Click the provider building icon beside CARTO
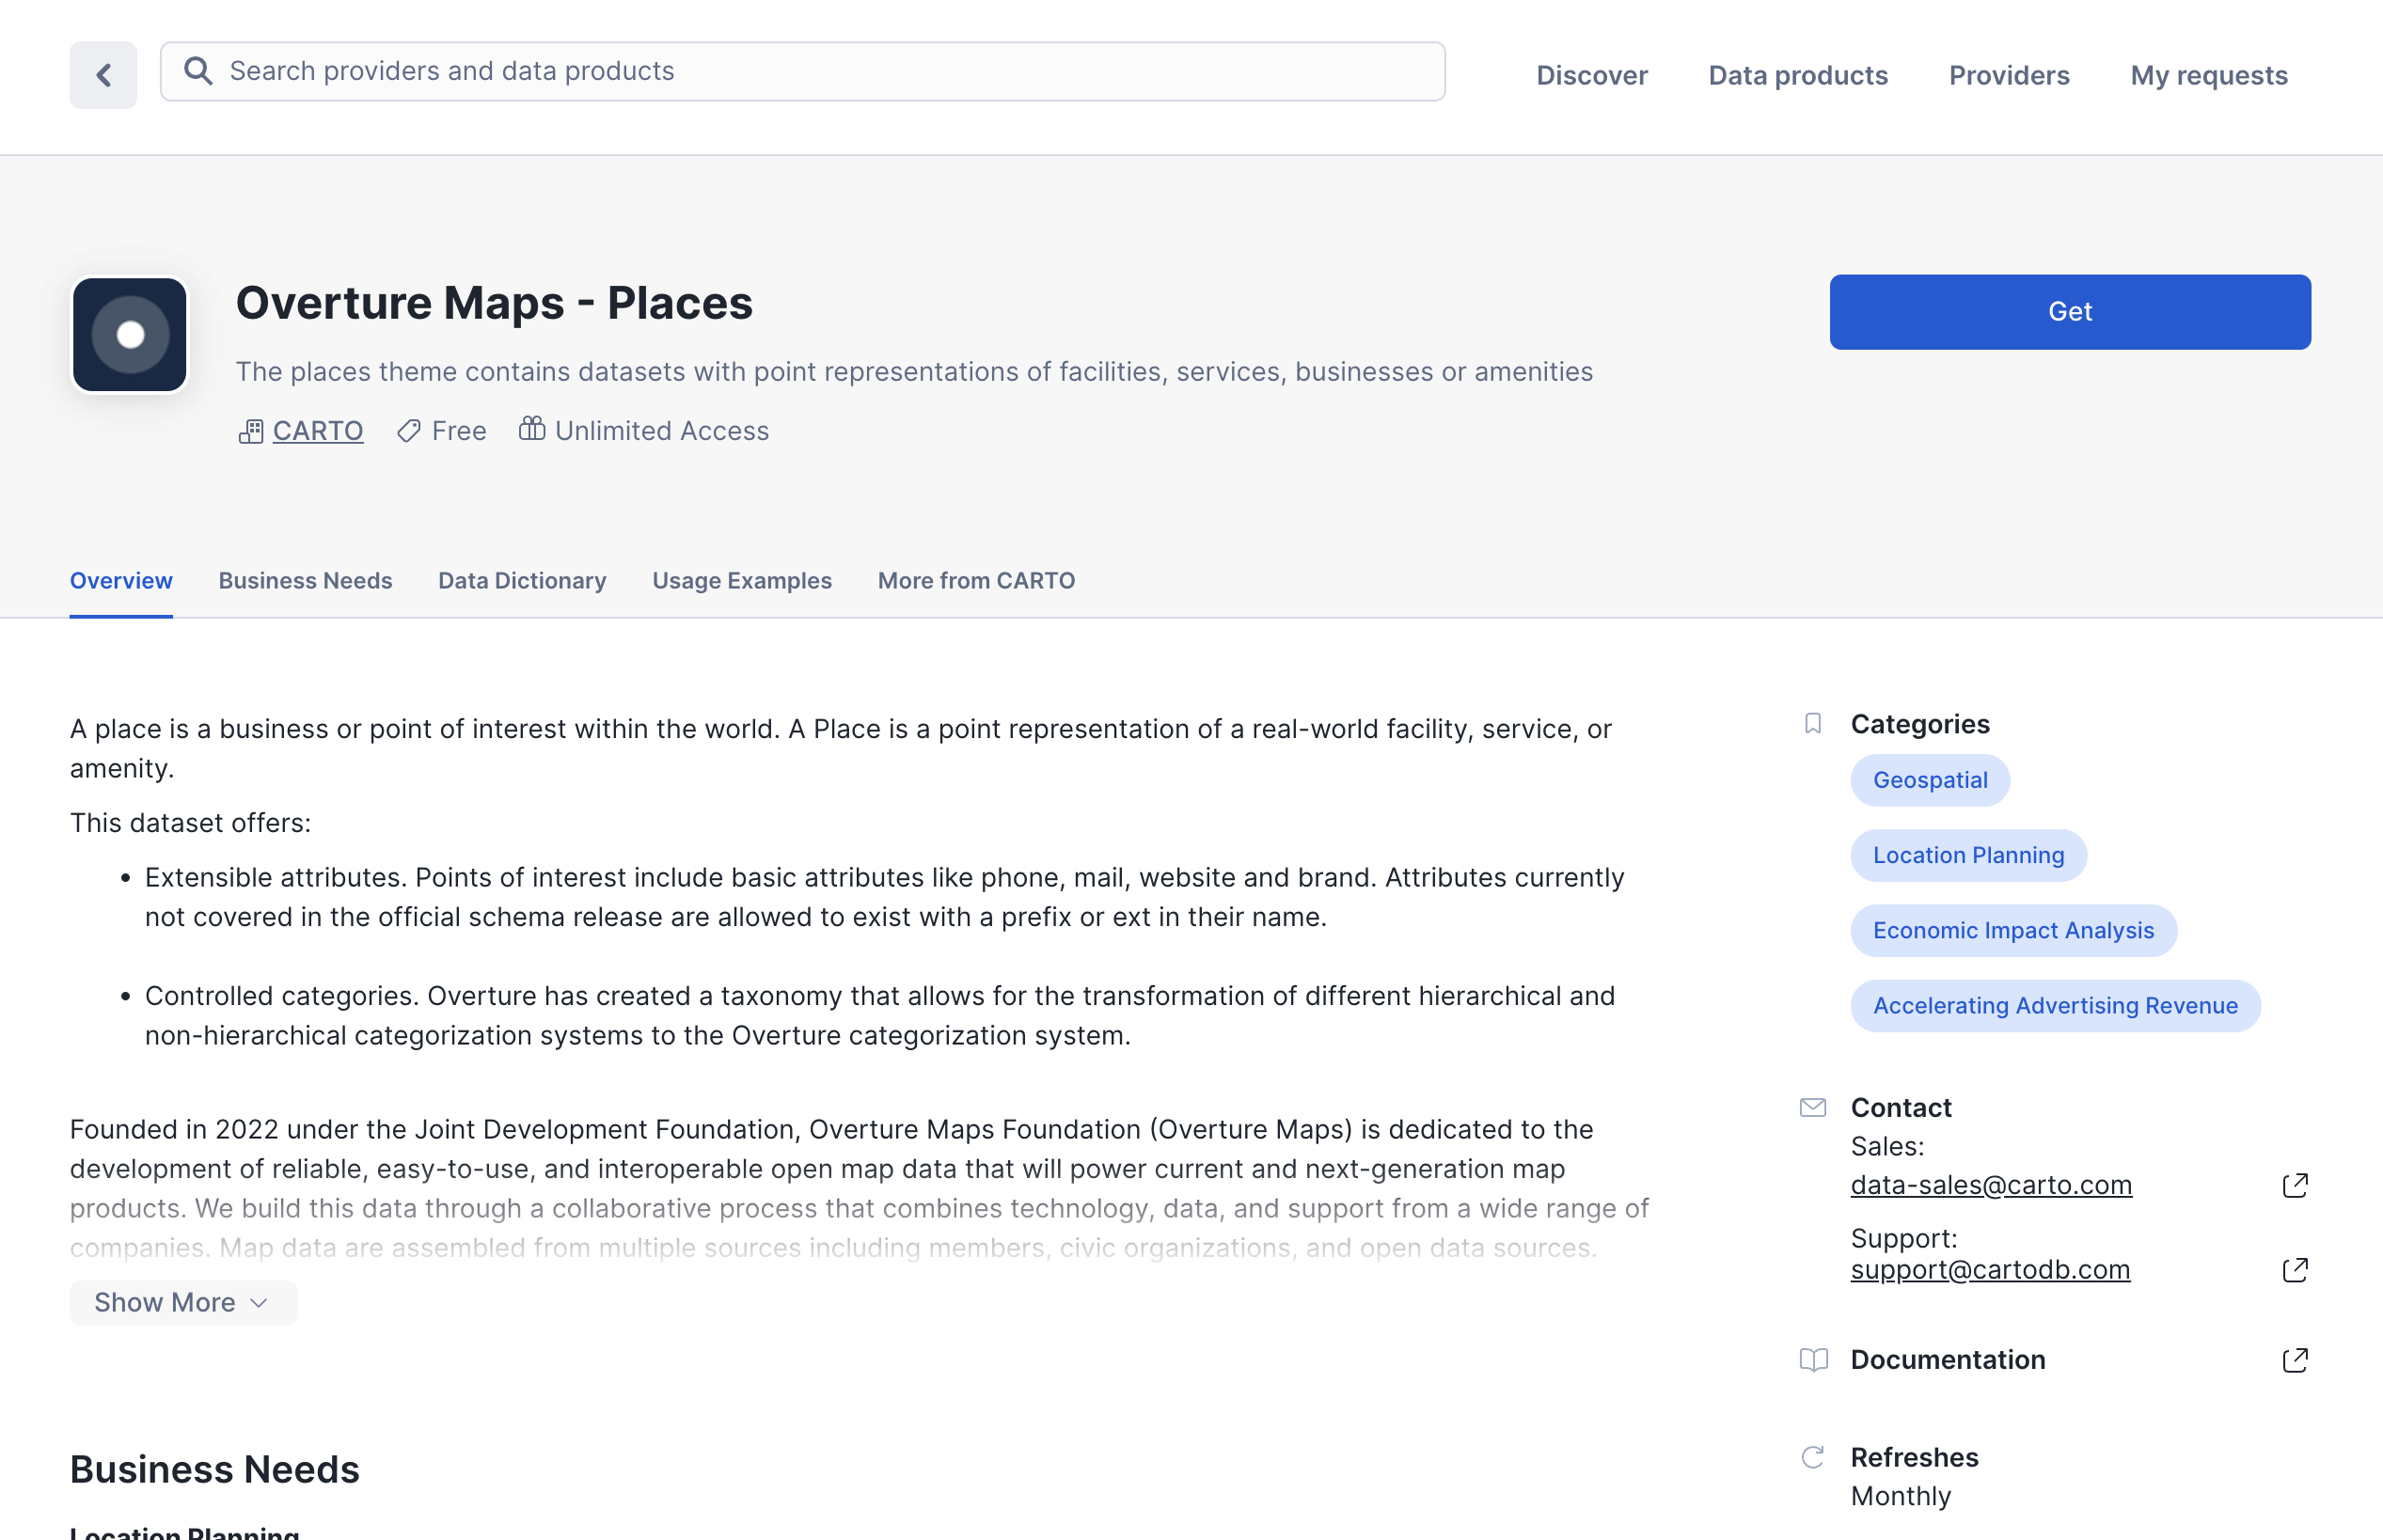Image resolution: width=2383 pixels, height=1540 pixels. tap(251, 431)
